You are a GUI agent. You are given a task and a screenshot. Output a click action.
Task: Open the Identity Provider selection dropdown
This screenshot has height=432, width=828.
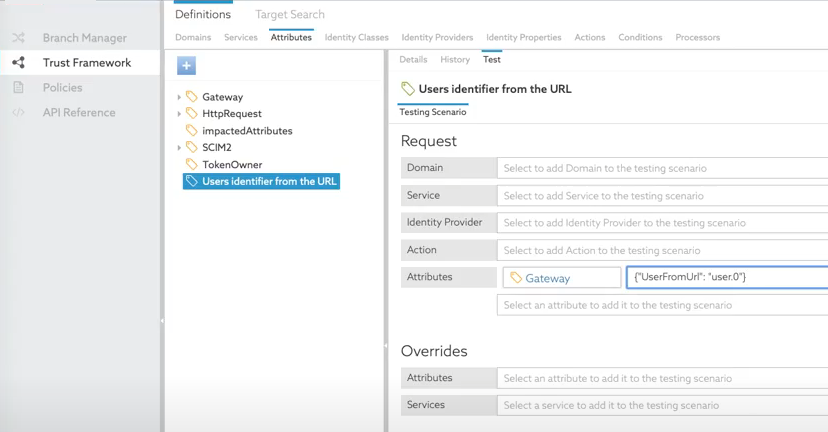(x=662, y=223)
